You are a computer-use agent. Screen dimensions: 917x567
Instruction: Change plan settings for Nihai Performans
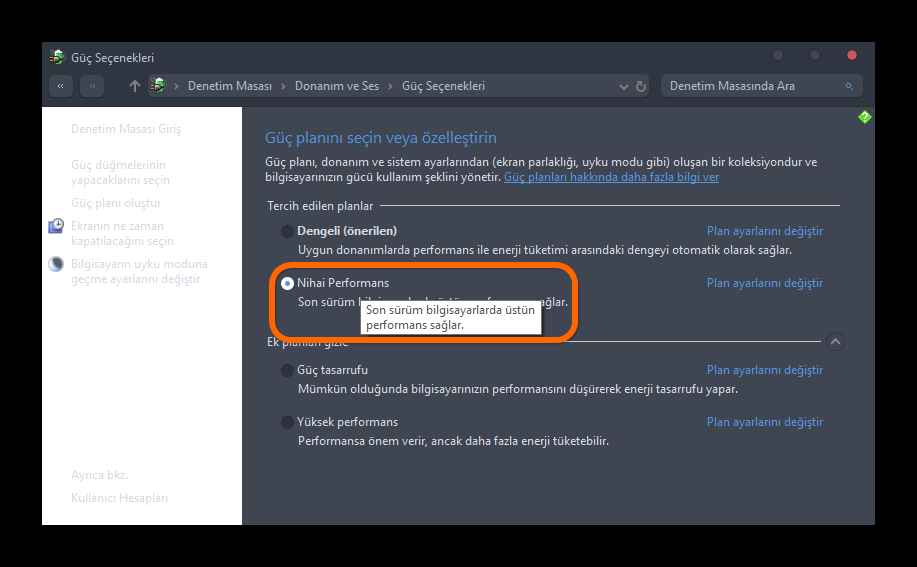pyautogui.click(x=764, y=283)
